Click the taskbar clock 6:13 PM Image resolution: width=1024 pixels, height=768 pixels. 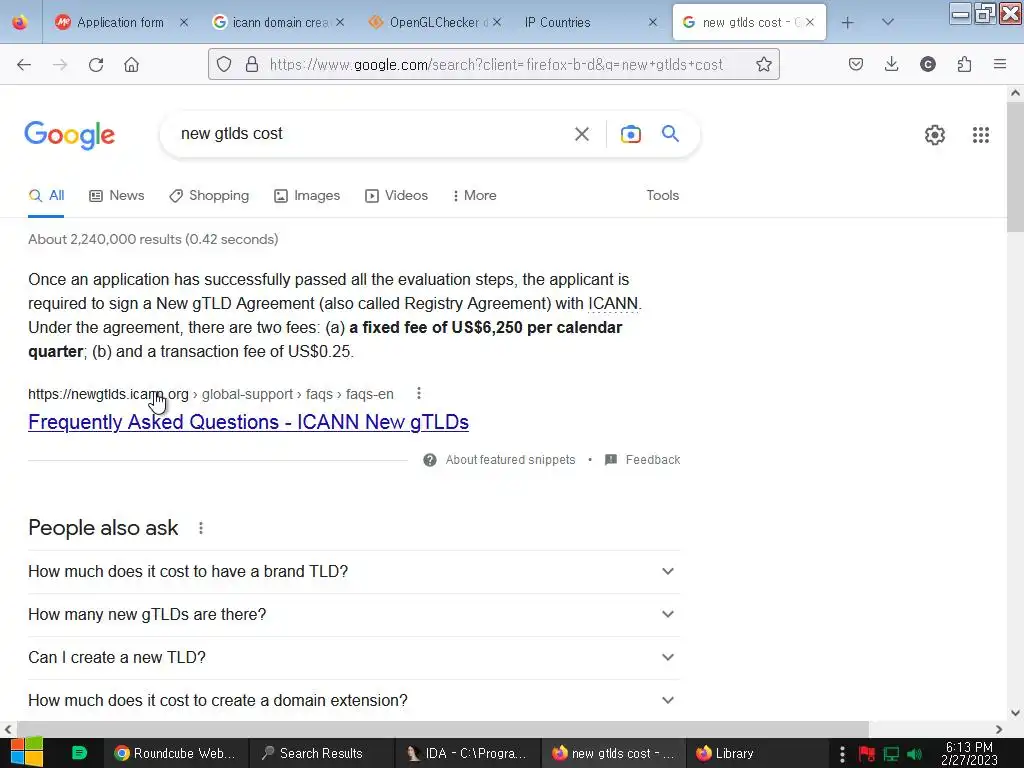coord(969,753)
